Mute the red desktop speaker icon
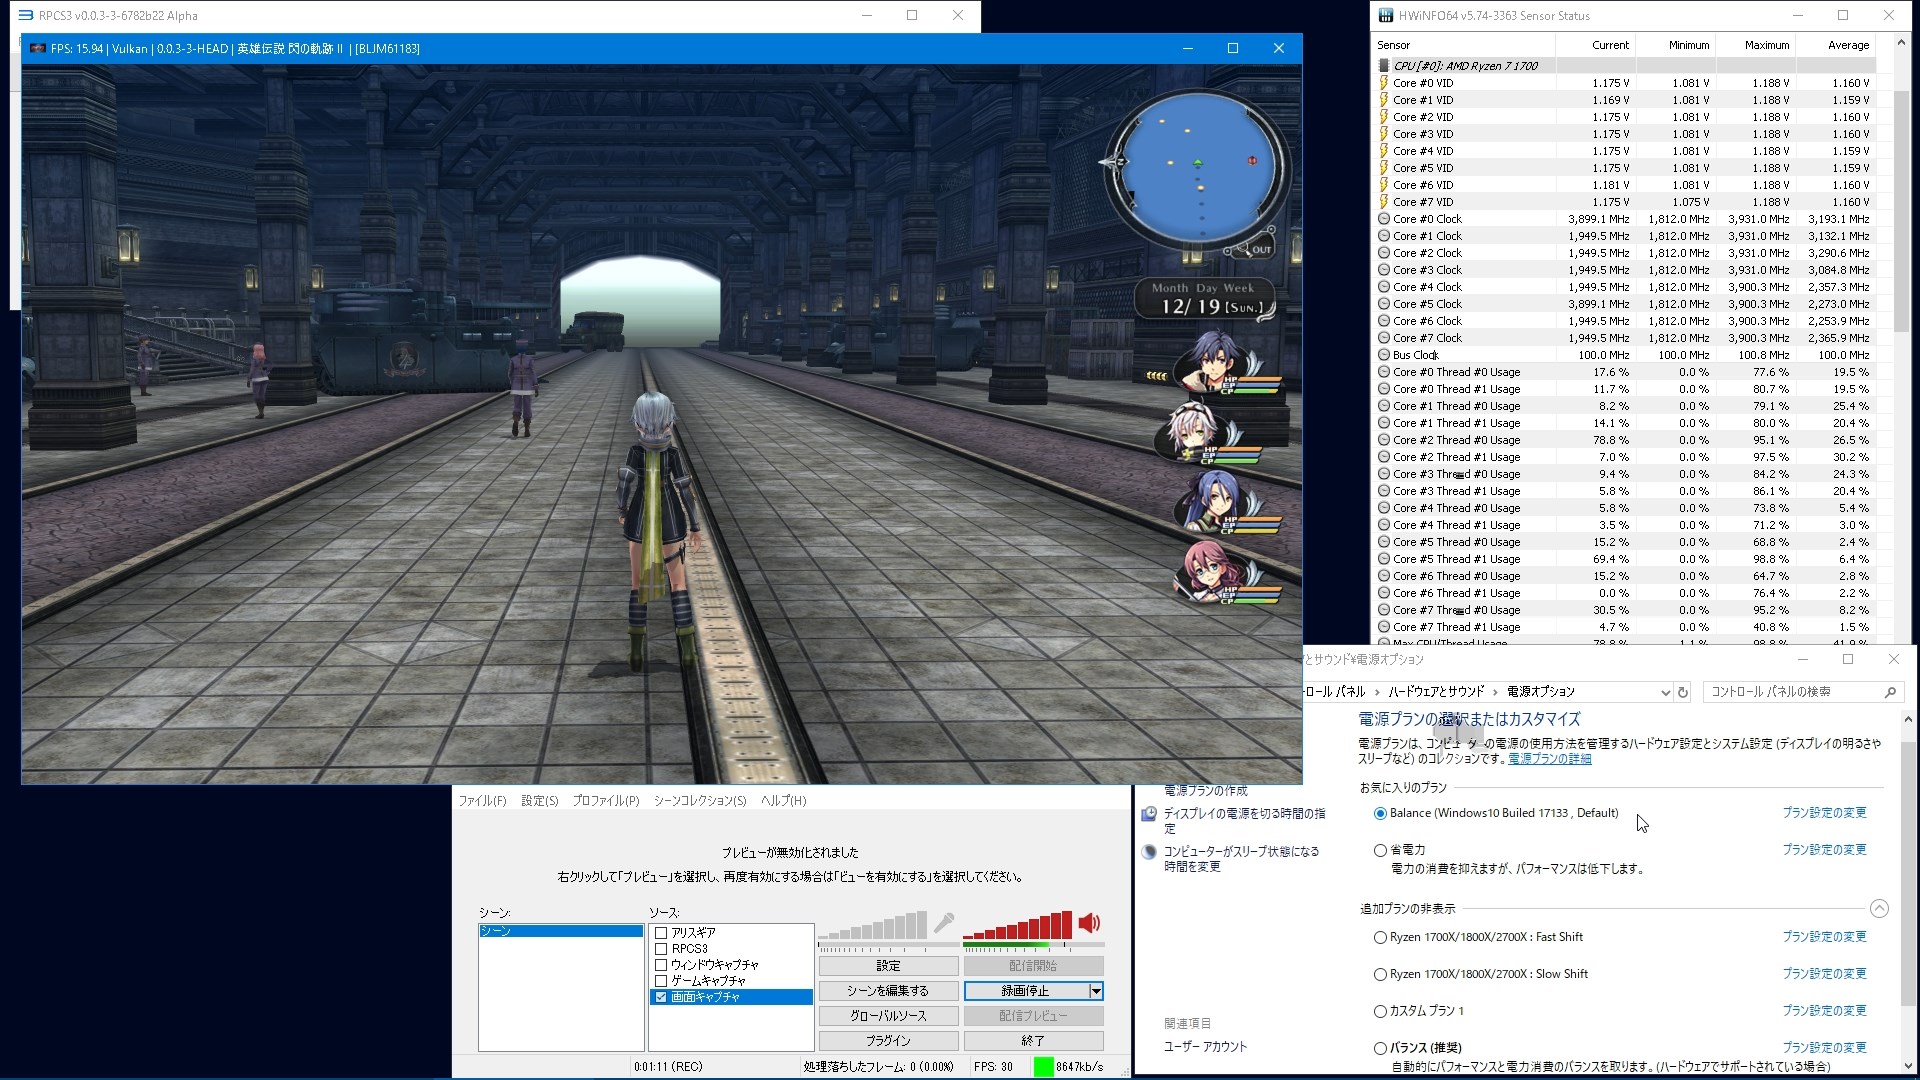 [1089, 923]
